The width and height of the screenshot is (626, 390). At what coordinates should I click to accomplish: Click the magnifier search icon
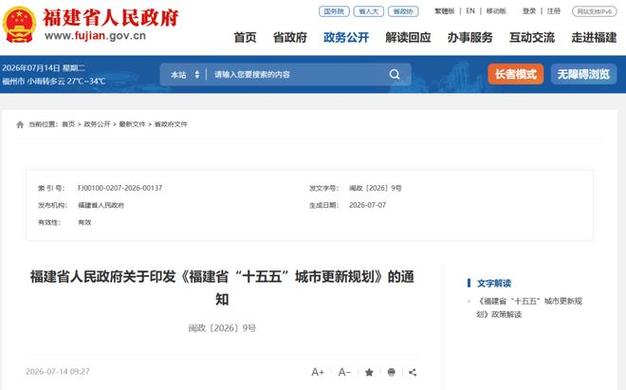pyautogui.click(x=394, y=74)
